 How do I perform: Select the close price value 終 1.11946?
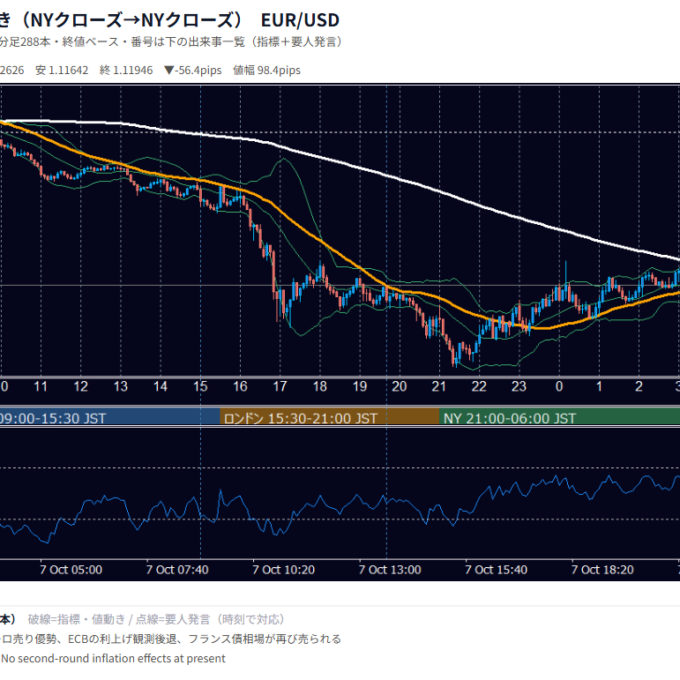(x=126, y=70)
